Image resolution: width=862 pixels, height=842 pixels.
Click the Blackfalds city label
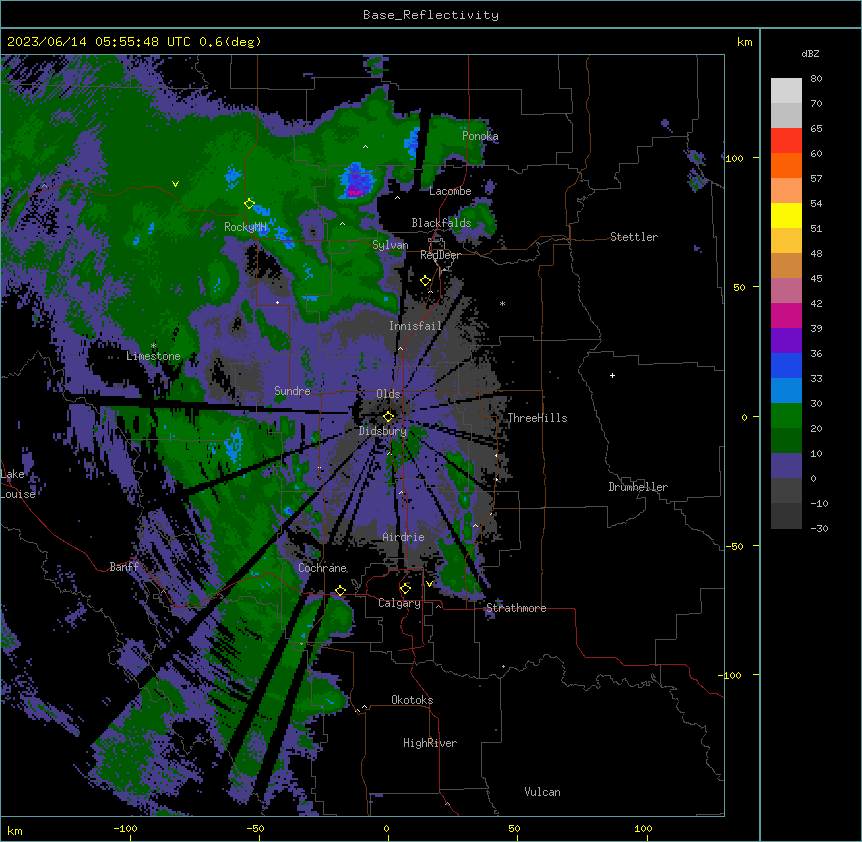(x=441, y=223)
